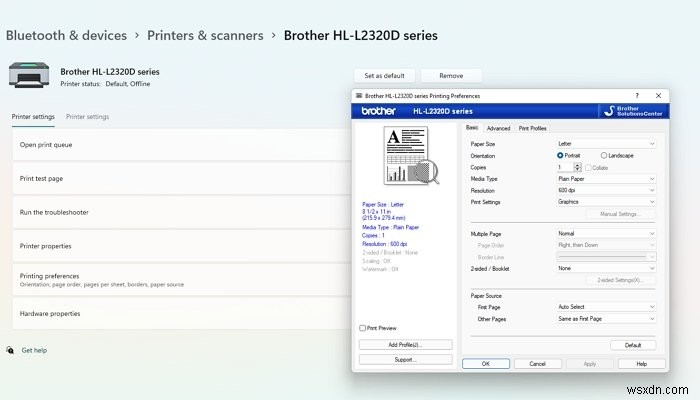Open the Print Settings dropdown

(x=606, y=202)
